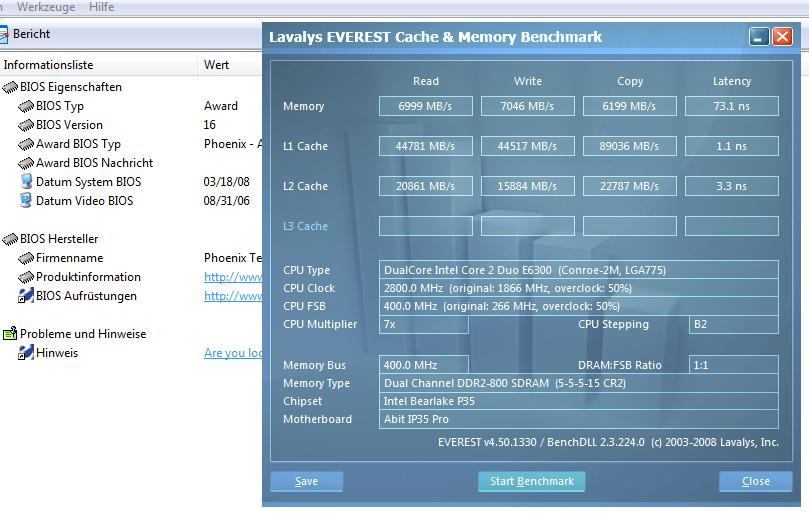Viewport: 809px width, 516px height.
Task: Click the Motherboard field Abit IP35 Pro
Action: point(578,420)
